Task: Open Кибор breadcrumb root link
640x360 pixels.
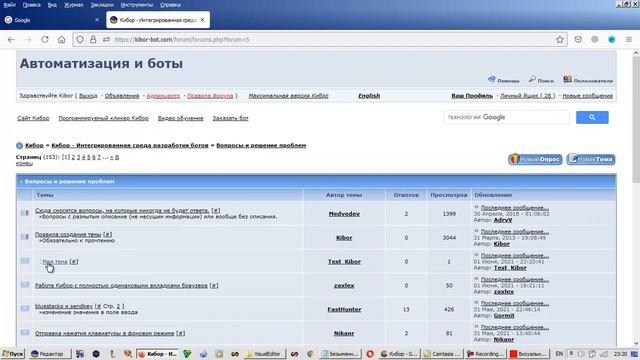Action: pos(34,145)
